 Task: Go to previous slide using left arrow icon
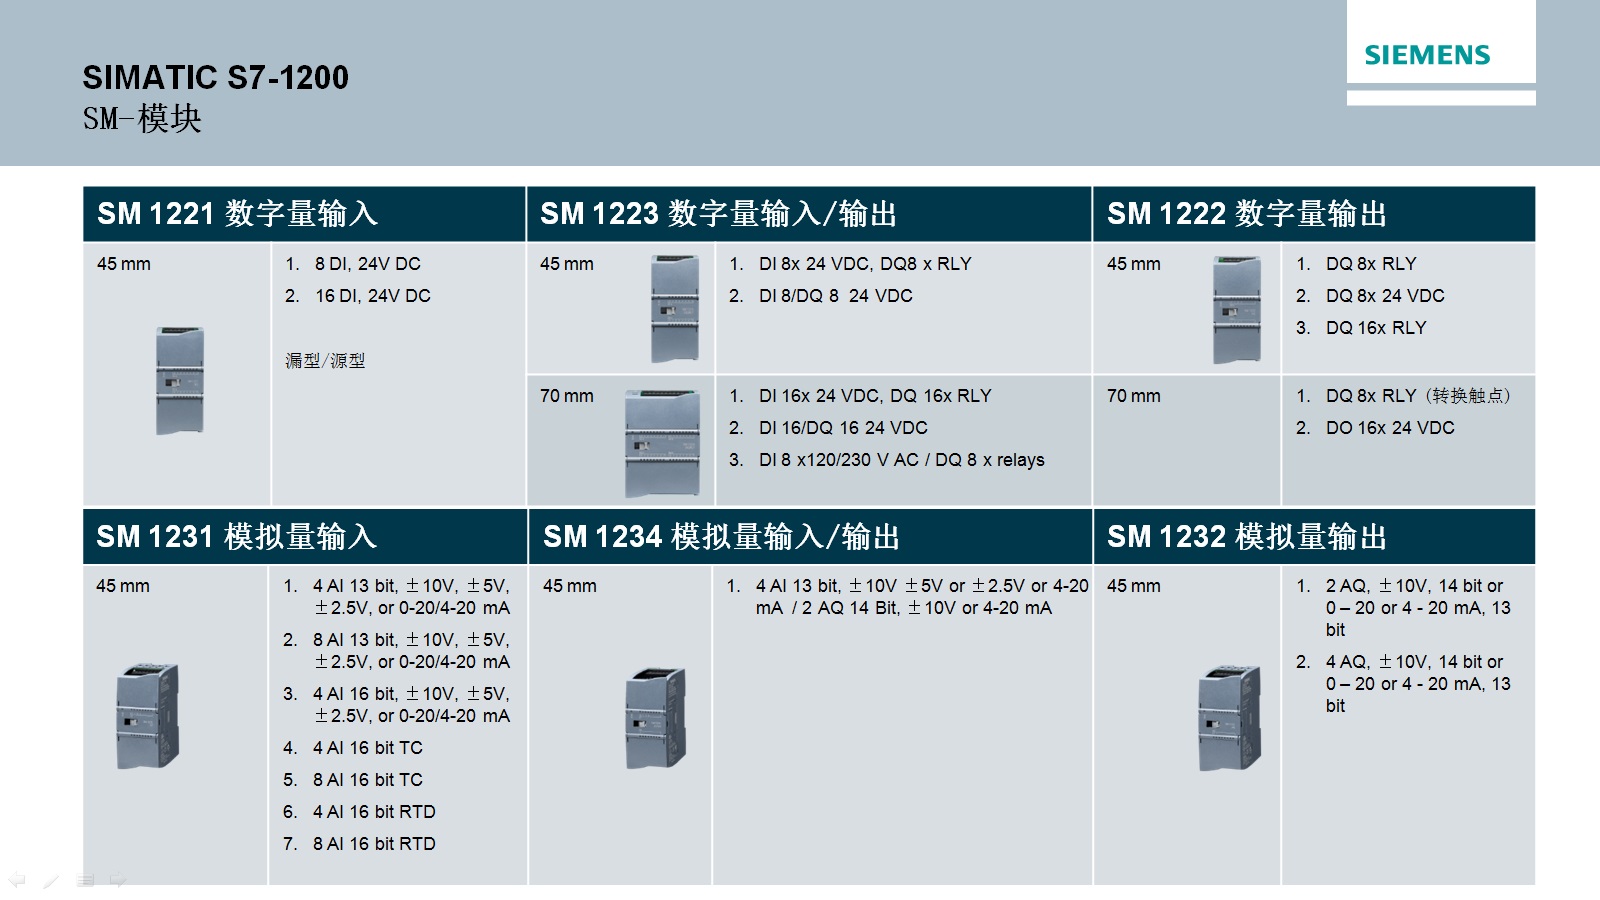point(17,880)
